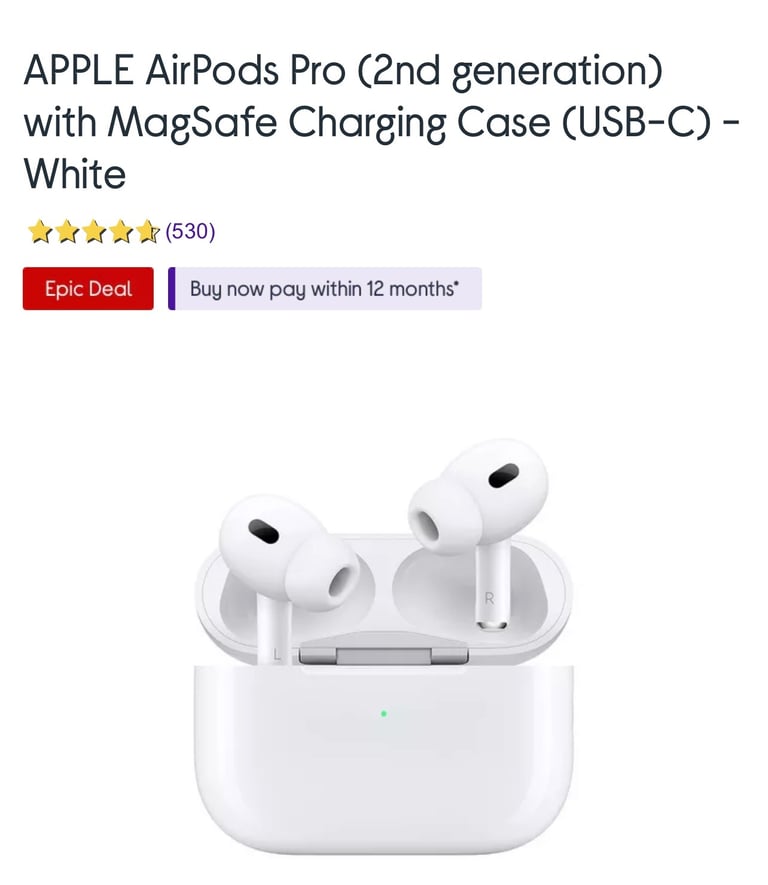Click the second yellow rating star
The height and width of the screenshot is (885, 768).
pyautogui.click(x=67, y=231)
